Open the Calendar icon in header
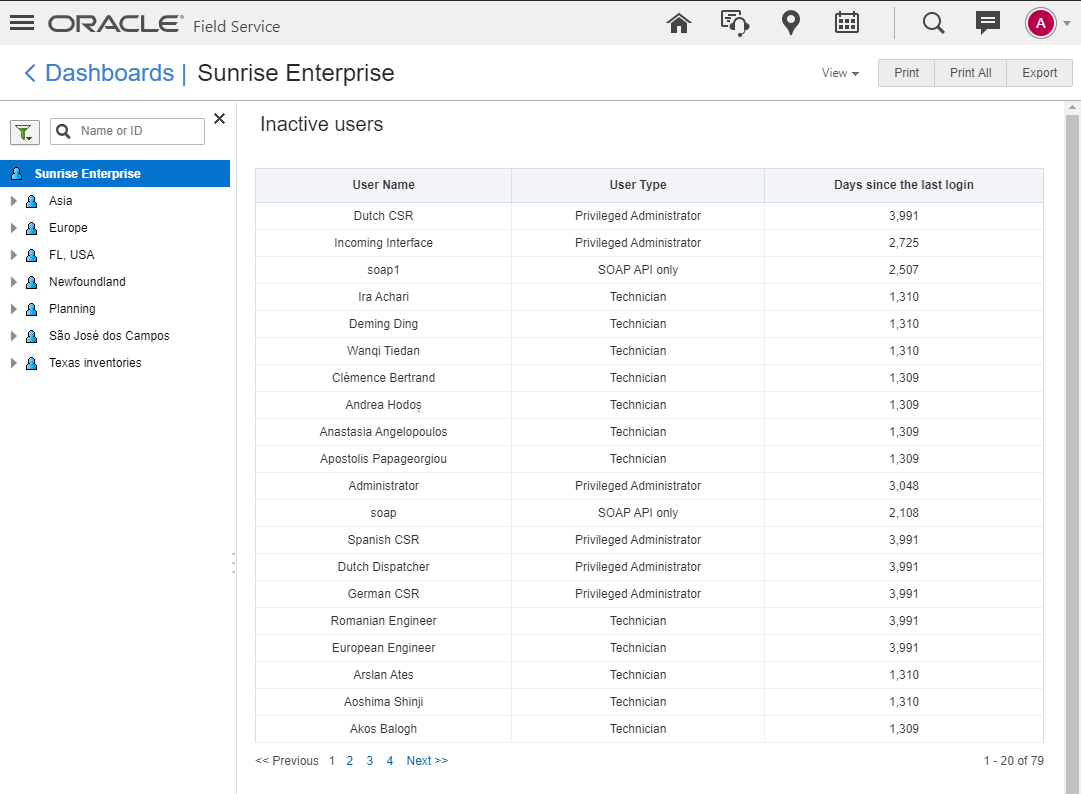Image resolution: width=1081 pixels, height=794 pixels. [847, 23]
